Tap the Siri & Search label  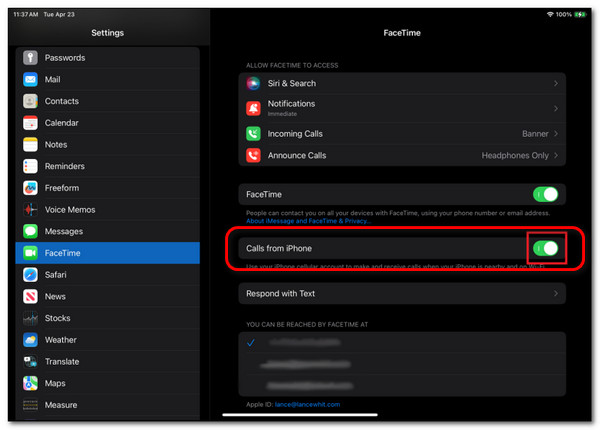(x=292, y=83)
